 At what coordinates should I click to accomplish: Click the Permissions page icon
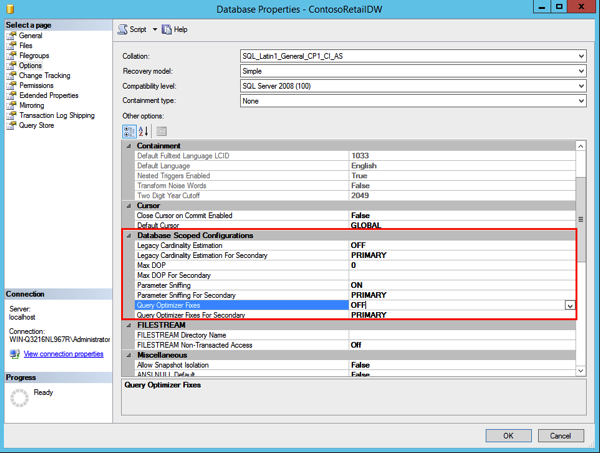point(11,85)
